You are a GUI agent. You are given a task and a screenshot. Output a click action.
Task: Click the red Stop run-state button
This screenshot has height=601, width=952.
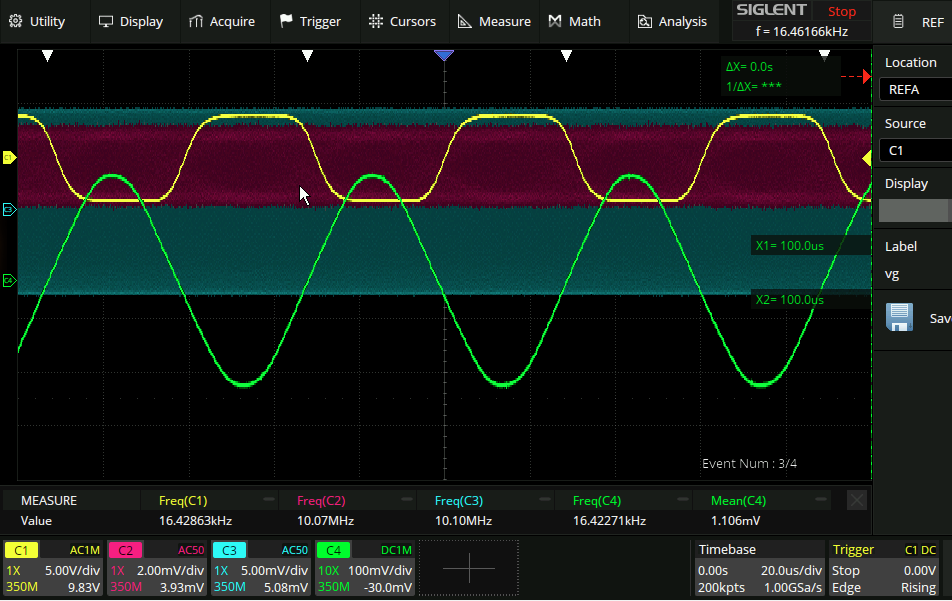pyautogui.click(x=842, y=12)
